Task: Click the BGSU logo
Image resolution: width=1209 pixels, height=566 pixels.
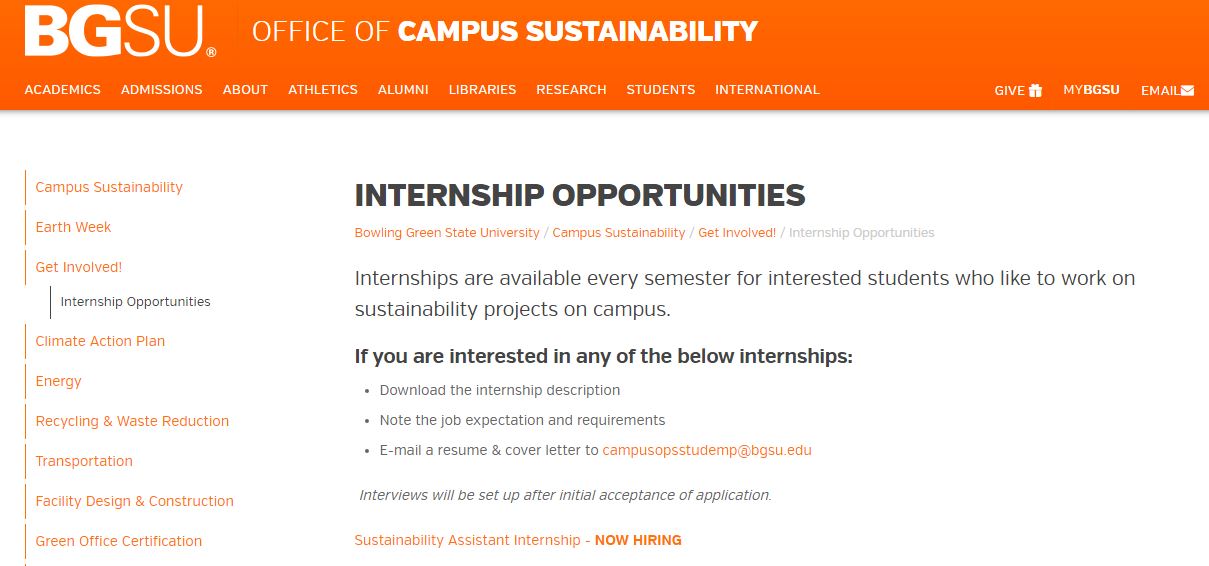Action: pyautogui.click(x=120, y=32)
